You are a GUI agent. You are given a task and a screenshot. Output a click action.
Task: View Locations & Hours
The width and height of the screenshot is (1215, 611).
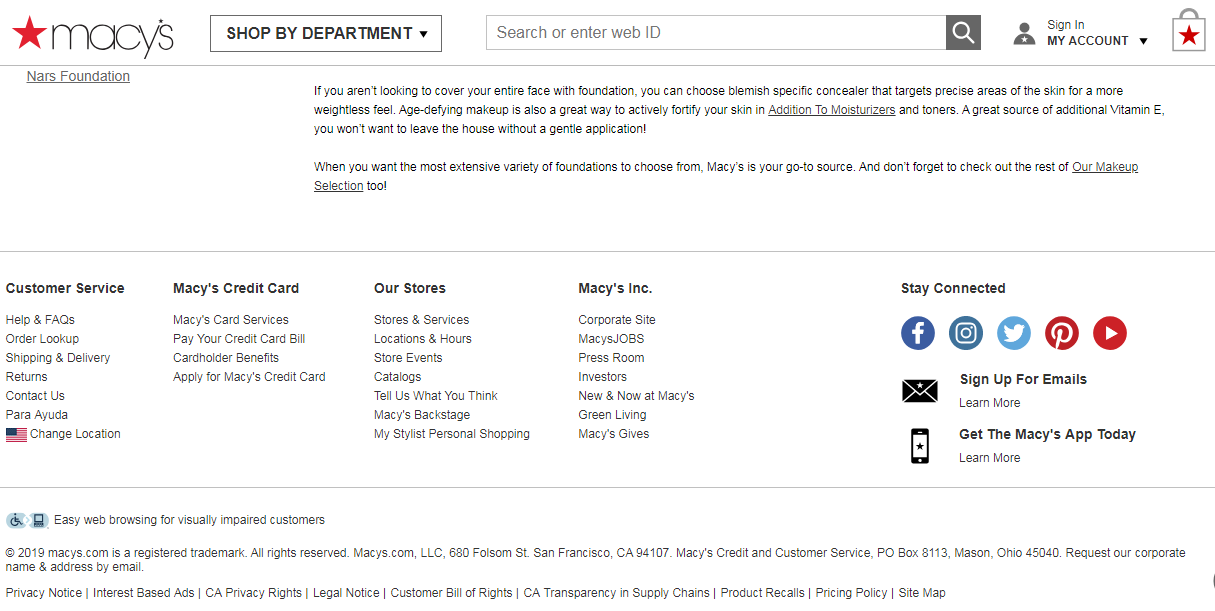tap(423, 339)
